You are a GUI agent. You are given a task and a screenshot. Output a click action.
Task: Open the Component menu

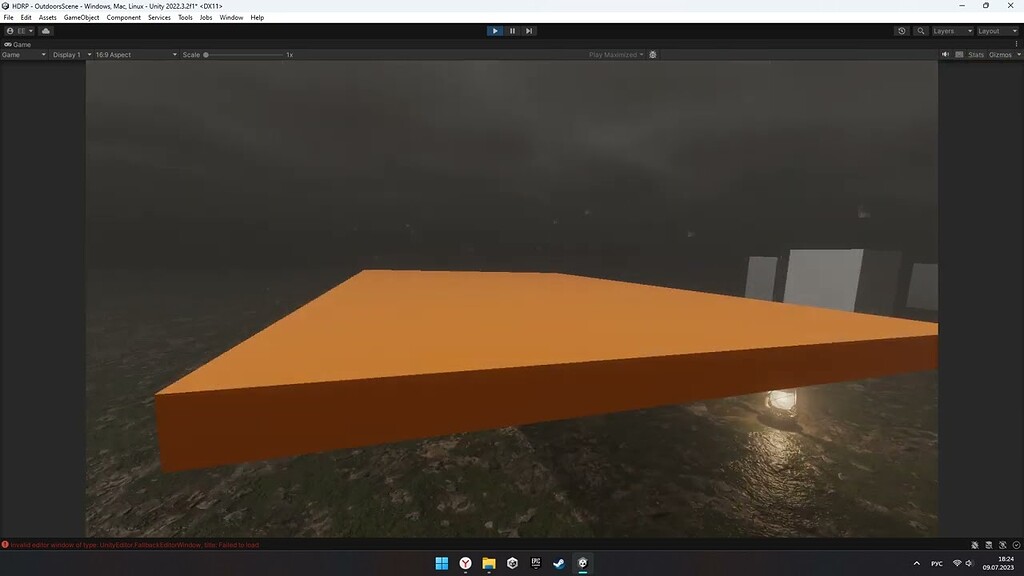pos(123,17)
